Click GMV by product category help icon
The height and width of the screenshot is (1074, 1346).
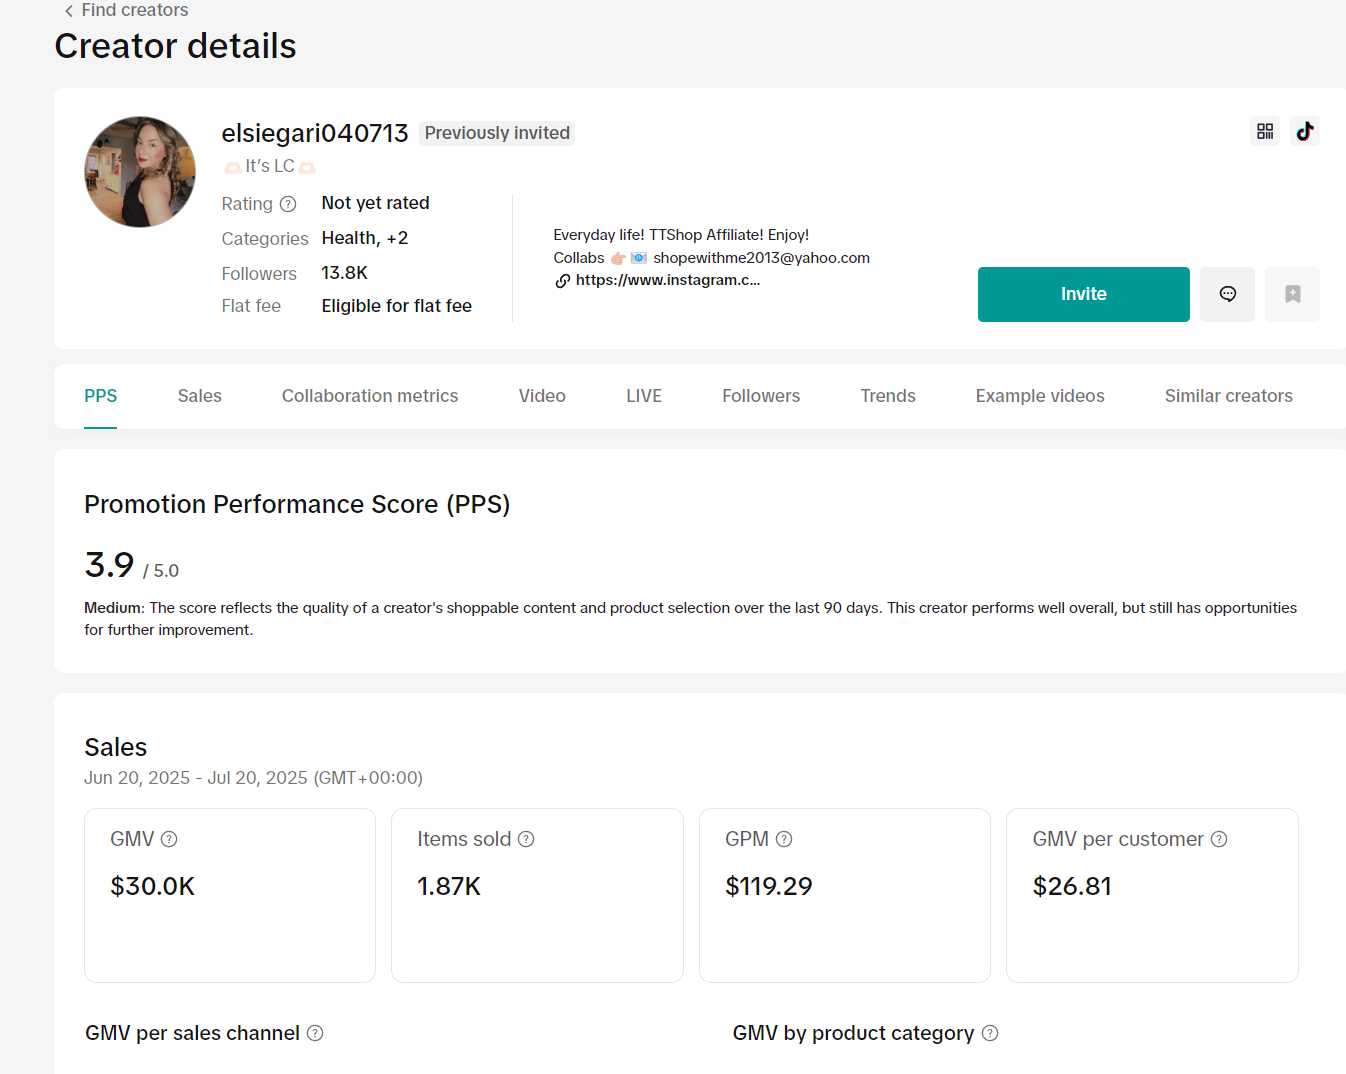click(990, 1033)
